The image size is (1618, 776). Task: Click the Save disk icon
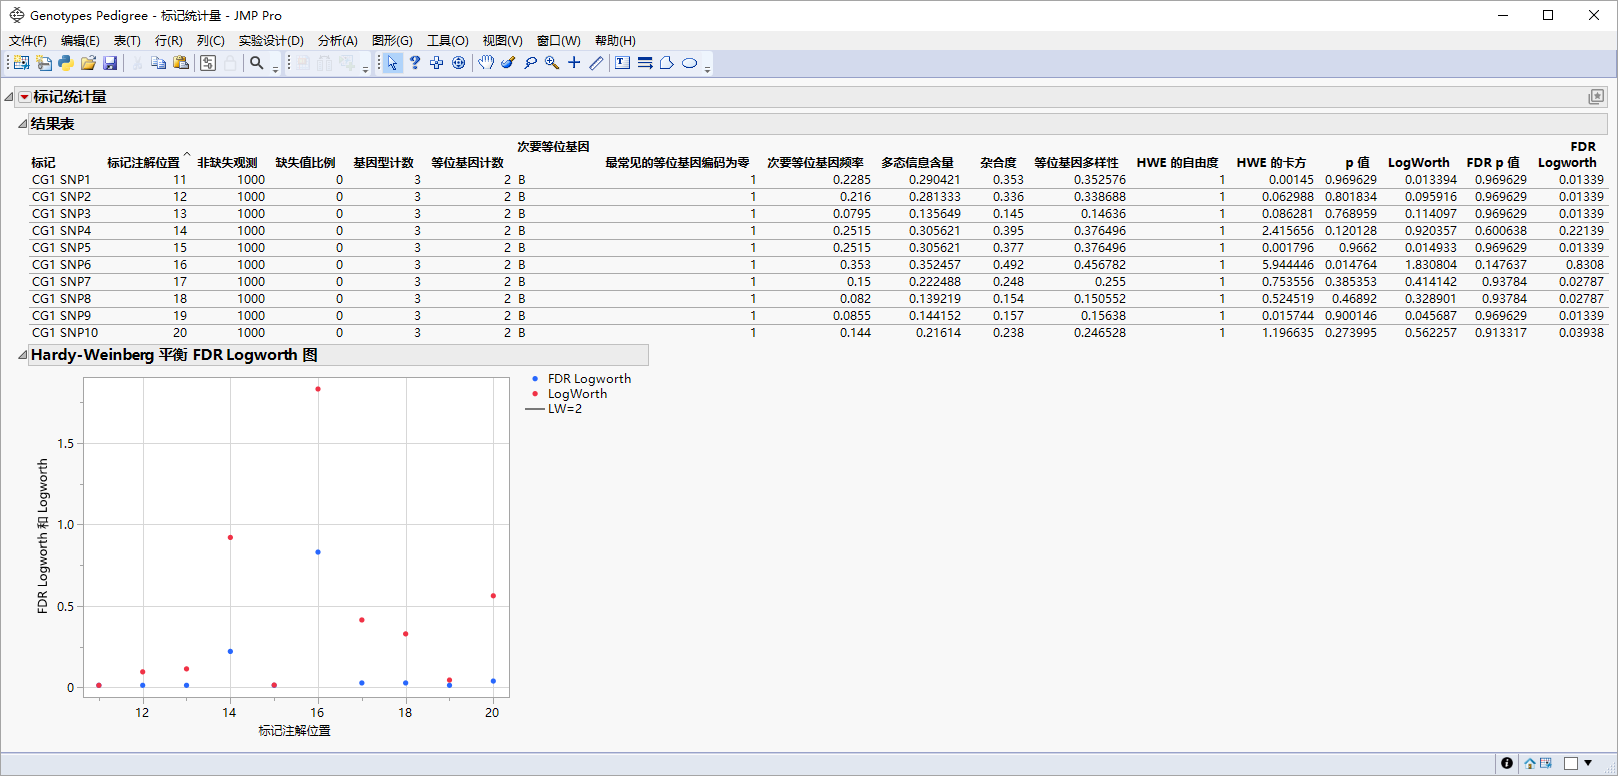(x=110, y=63)
